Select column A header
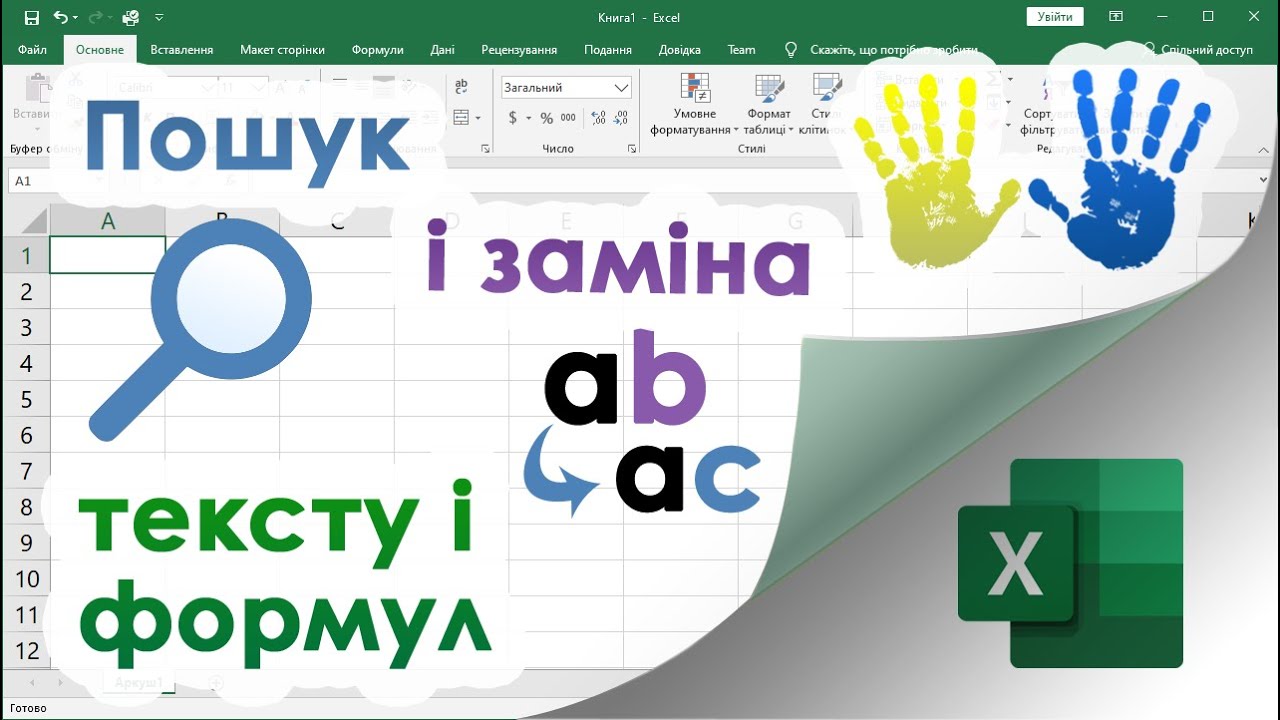 pos(108,221)
